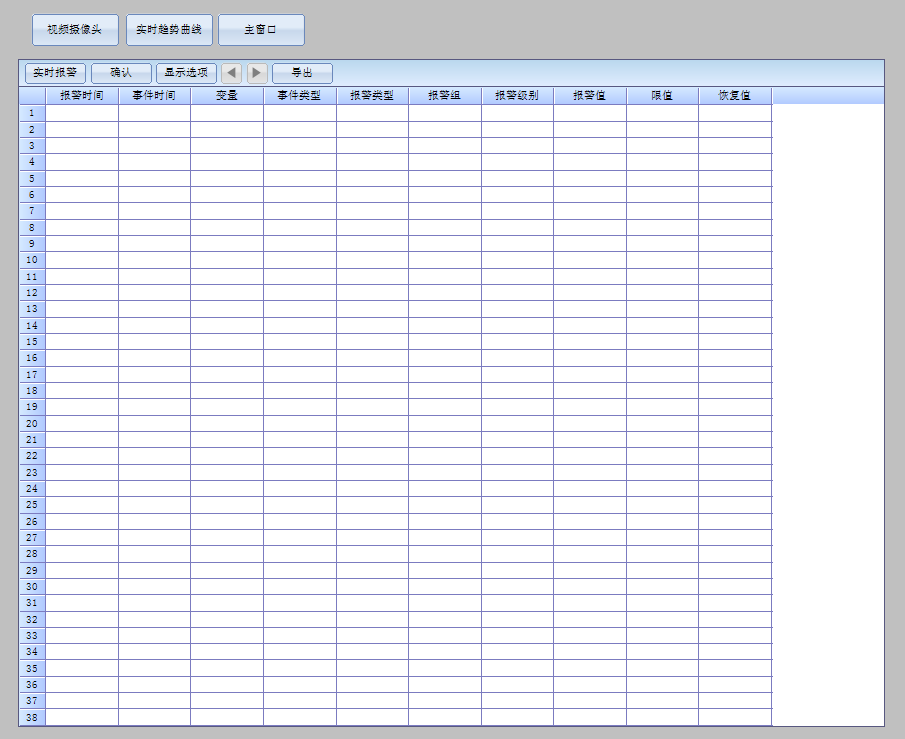Screen dimensions: 905x739
Task: Return to the 主窗口 main window
Action: click(261, 30)
